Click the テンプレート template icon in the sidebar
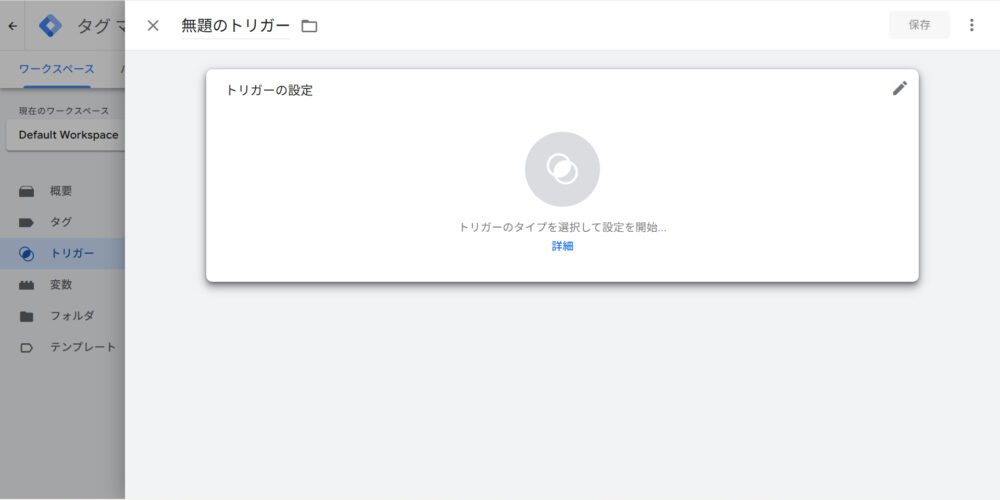The image size is (1000, 500). point(27,347)
